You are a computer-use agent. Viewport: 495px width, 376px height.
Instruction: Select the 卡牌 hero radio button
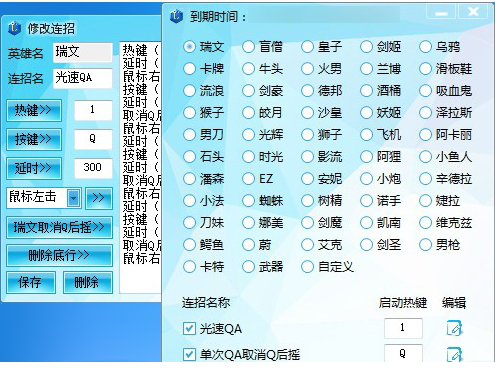(189, 69)
